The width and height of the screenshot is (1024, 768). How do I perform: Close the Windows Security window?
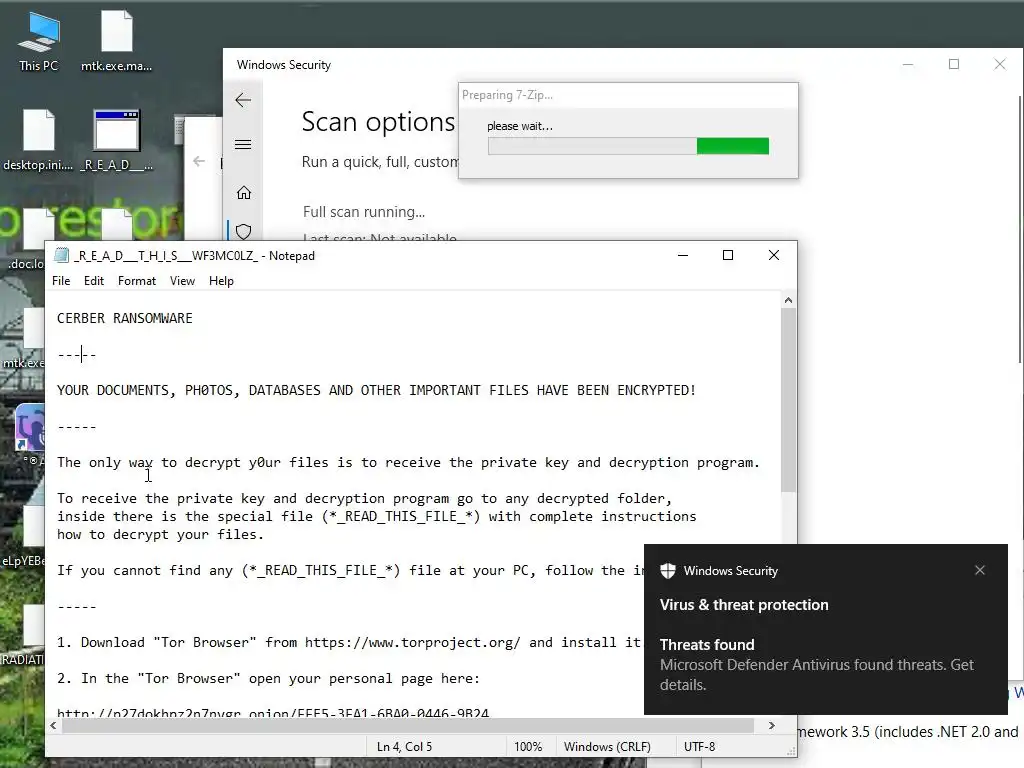[x=1000, y=64]
